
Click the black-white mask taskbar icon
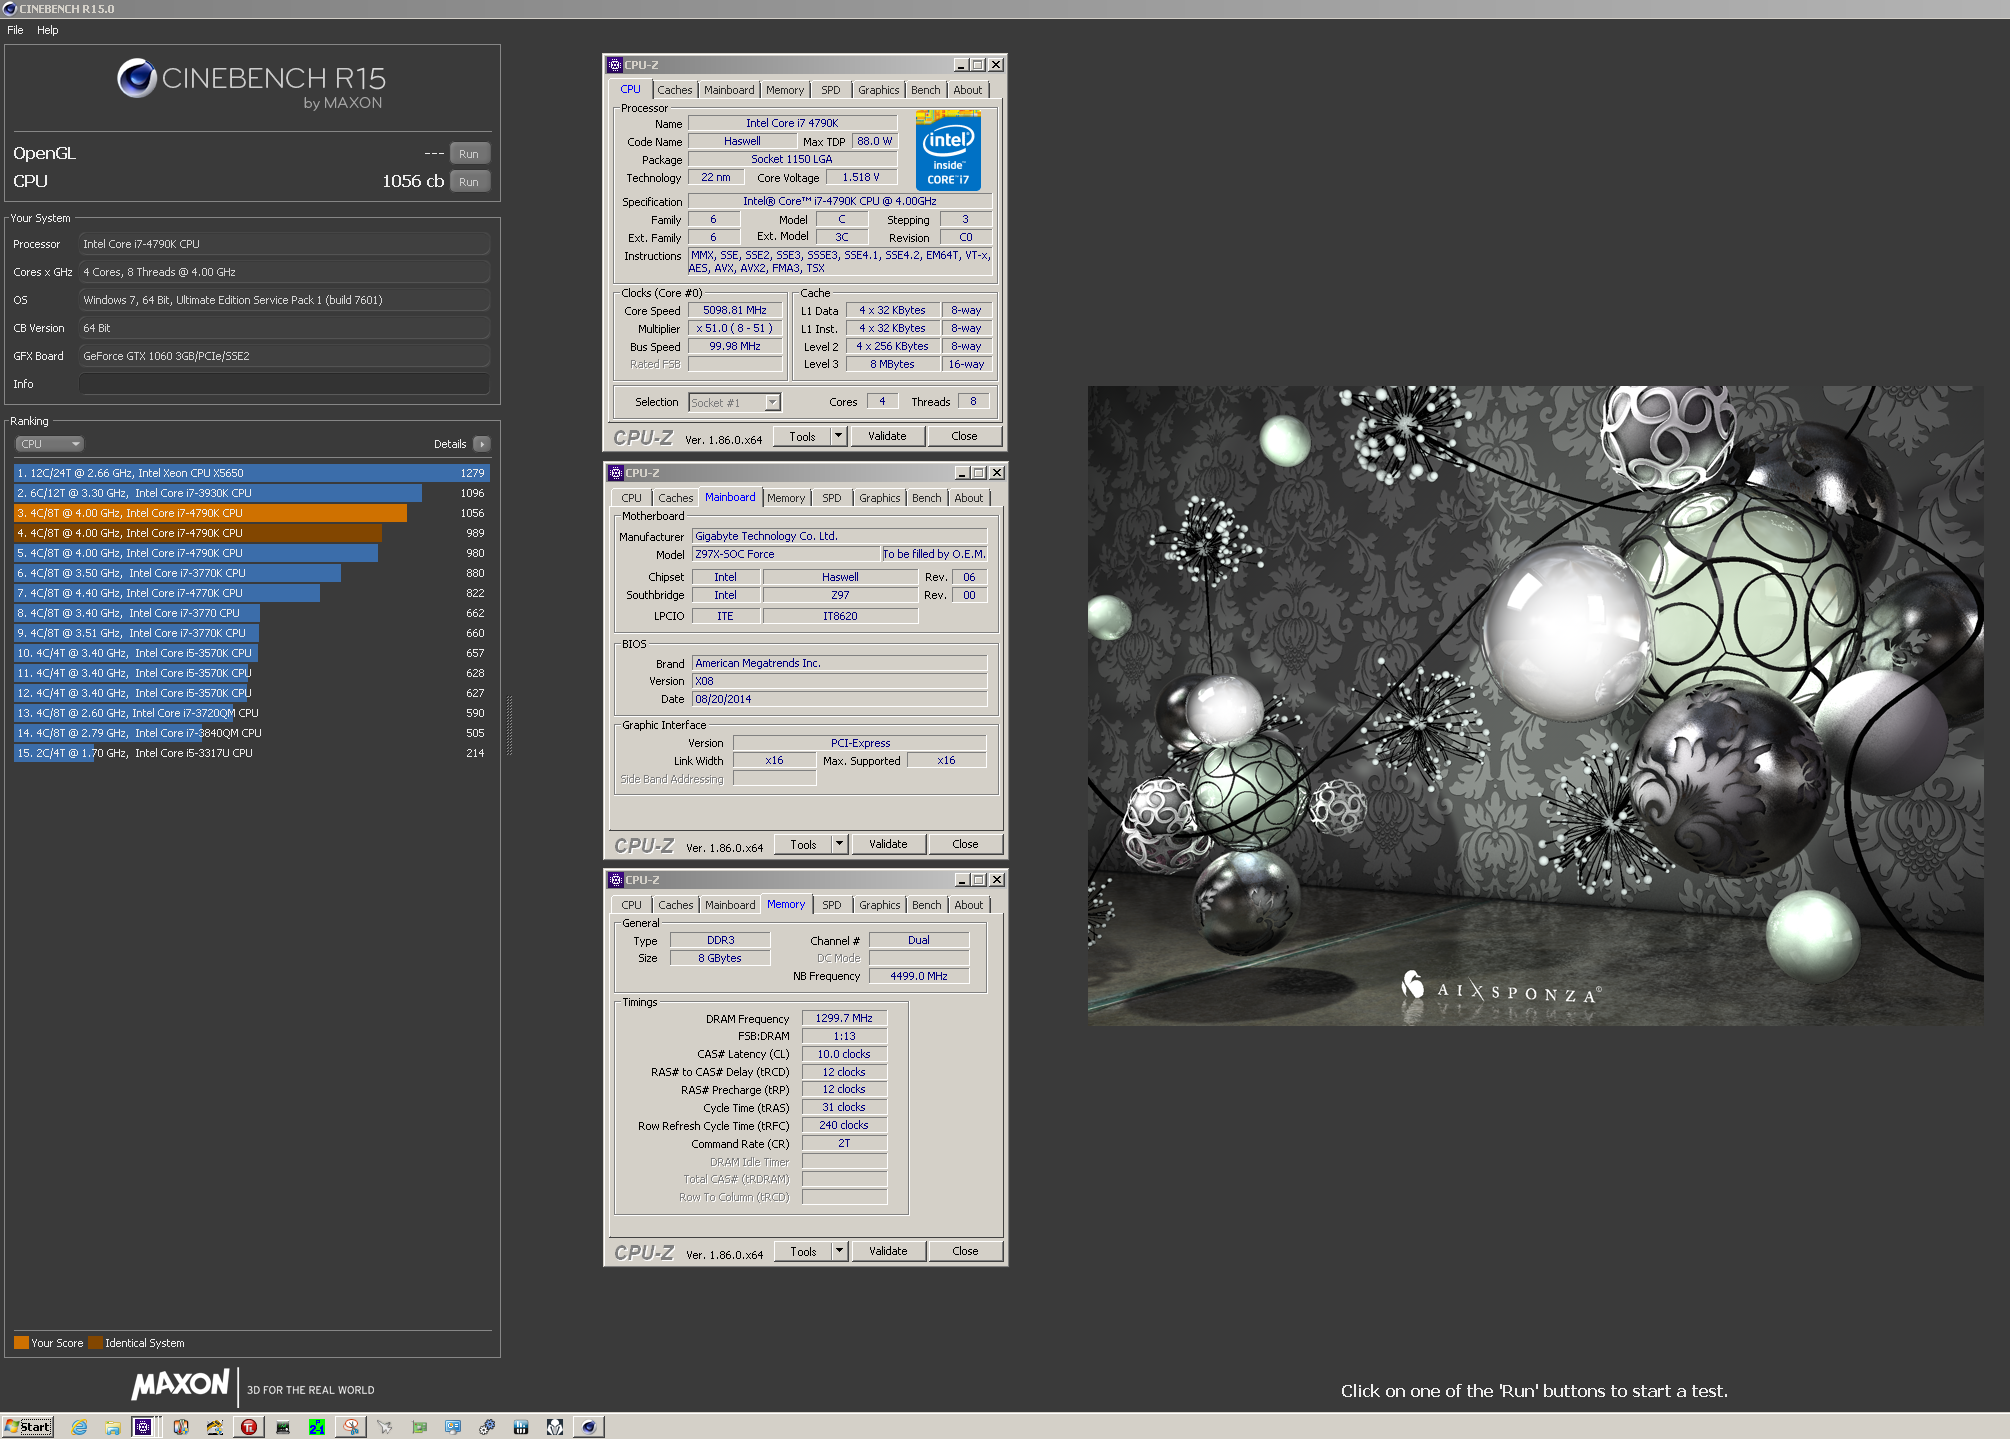555,1427
